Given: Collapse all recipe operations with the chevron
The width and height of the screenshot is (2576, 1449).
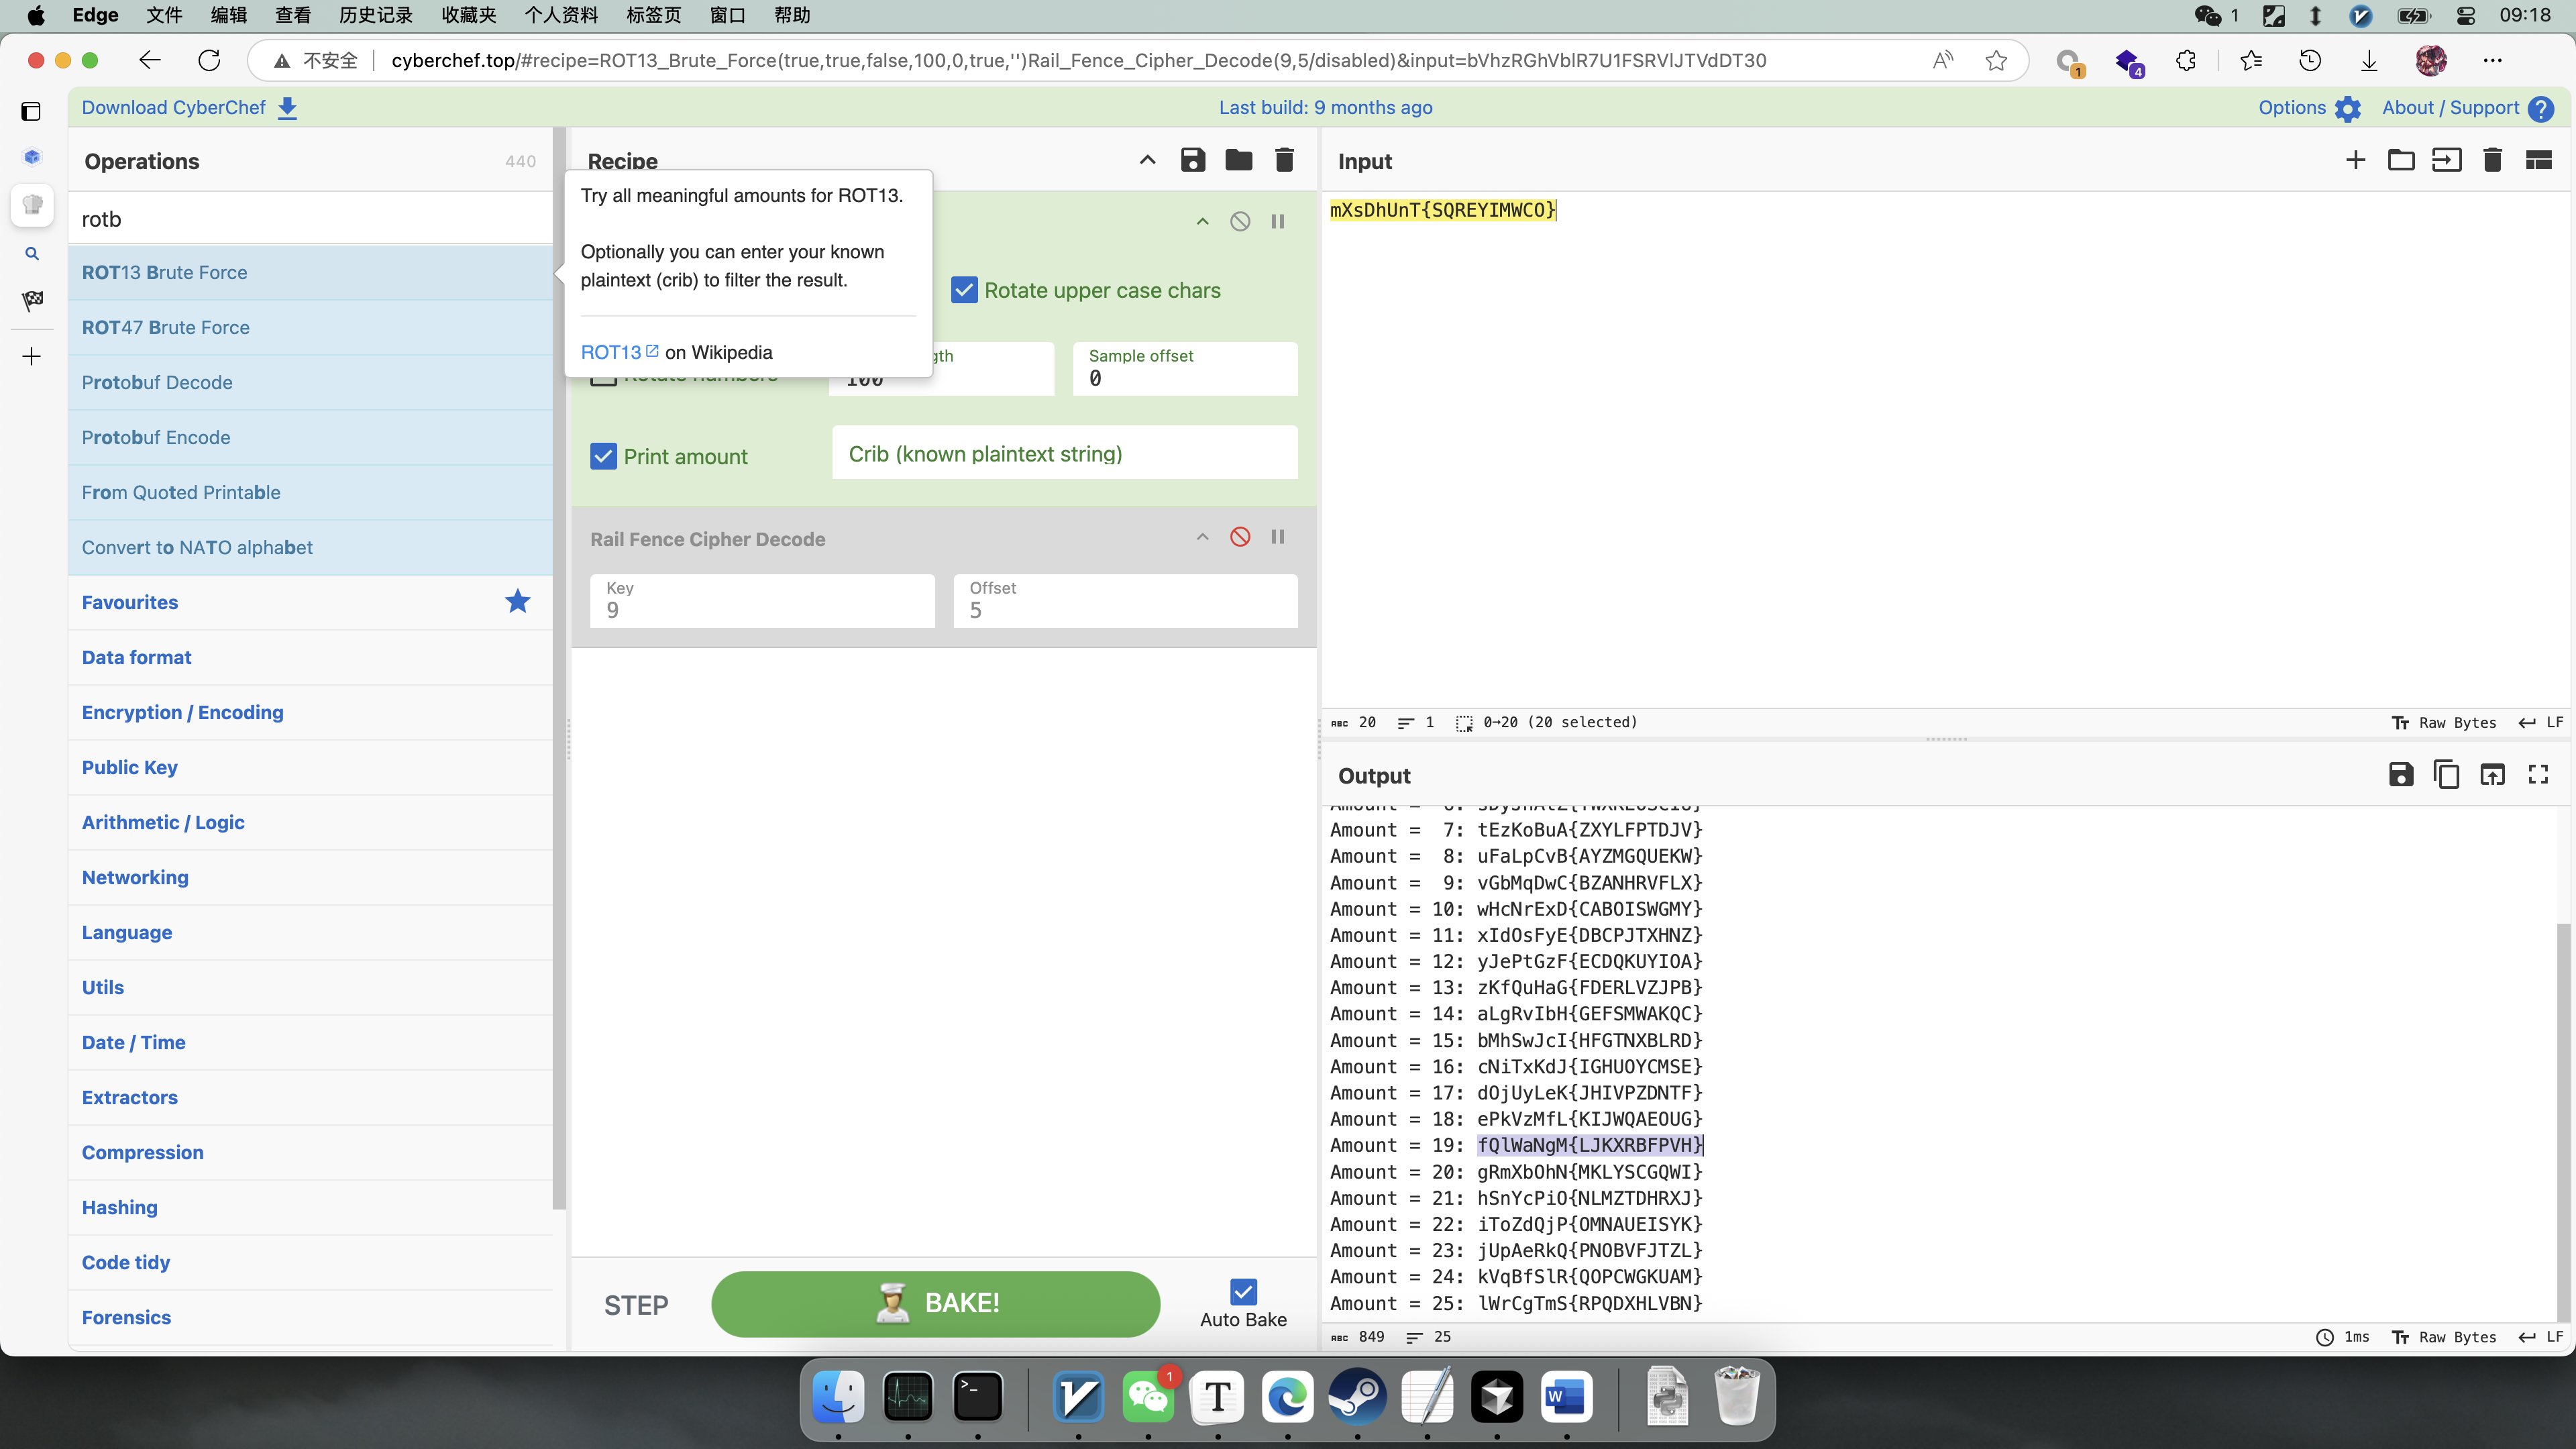Looking at the screenshot, I should point(1147,161).
